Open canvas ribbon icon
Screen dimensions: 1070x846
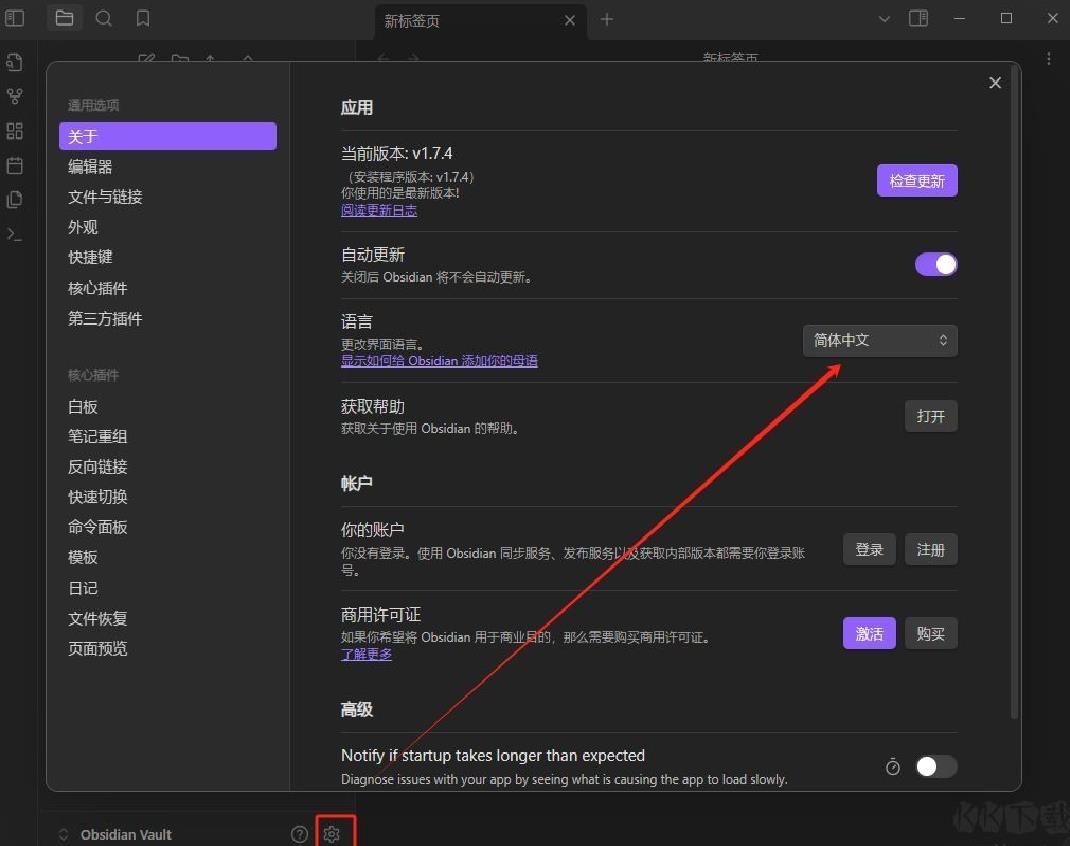(x=14, y=131)
